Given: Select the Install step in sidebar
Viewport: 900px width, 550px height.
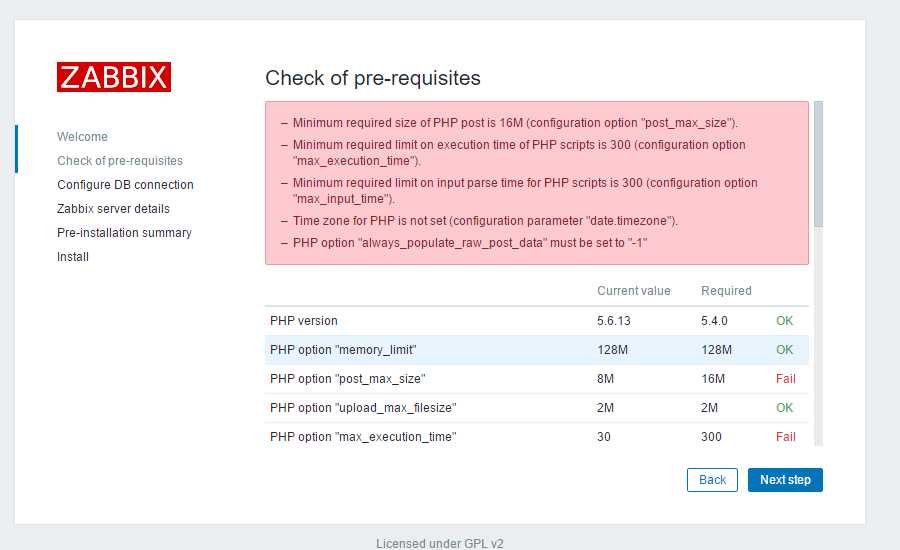Looking at the screenshot, I should click(x=73, y=257).
